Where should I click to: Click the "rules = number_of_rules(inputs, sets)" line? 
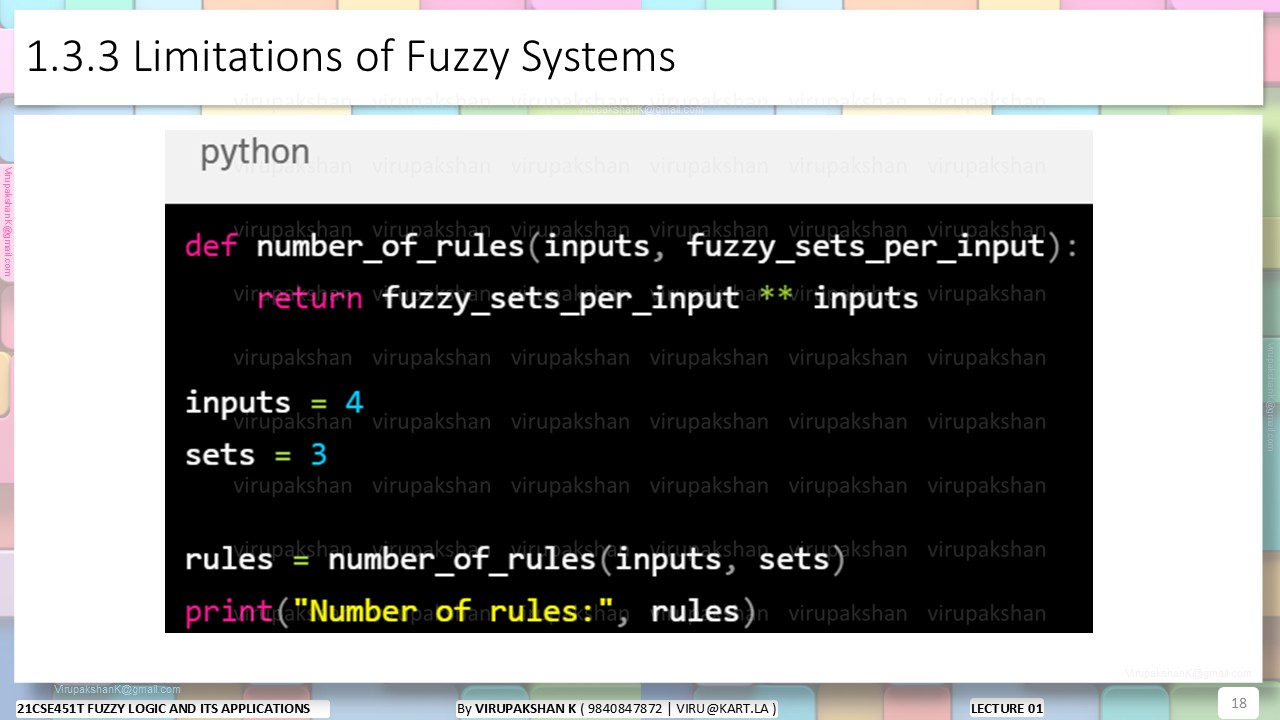pos(515,559)
